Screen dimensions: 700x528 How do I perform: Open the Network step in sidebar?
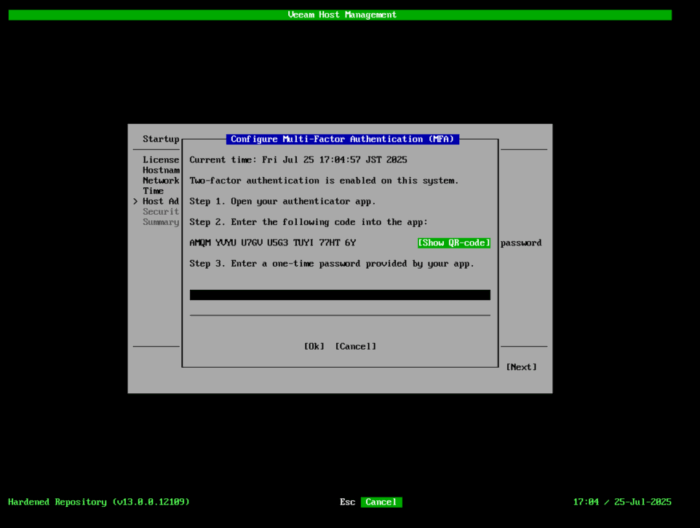tap(161, 180)
